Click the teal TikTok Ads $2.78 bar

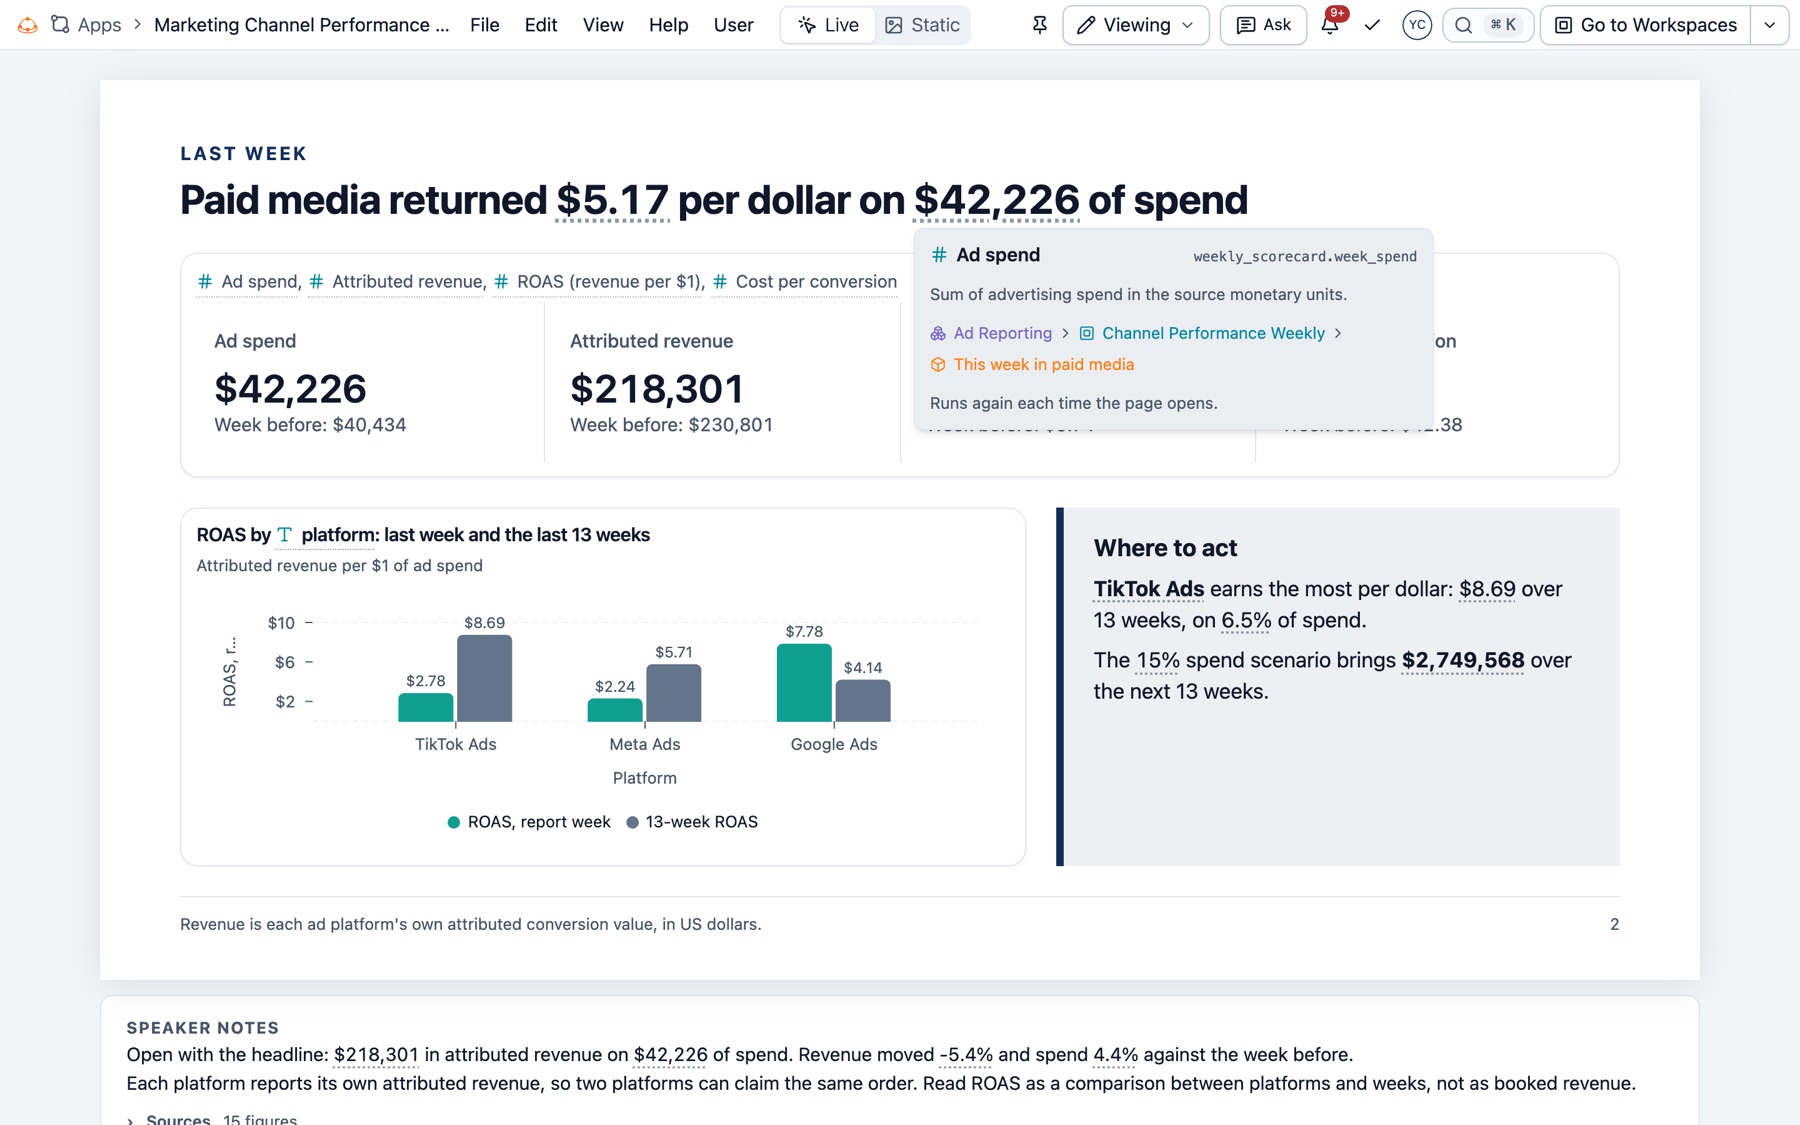426,707
